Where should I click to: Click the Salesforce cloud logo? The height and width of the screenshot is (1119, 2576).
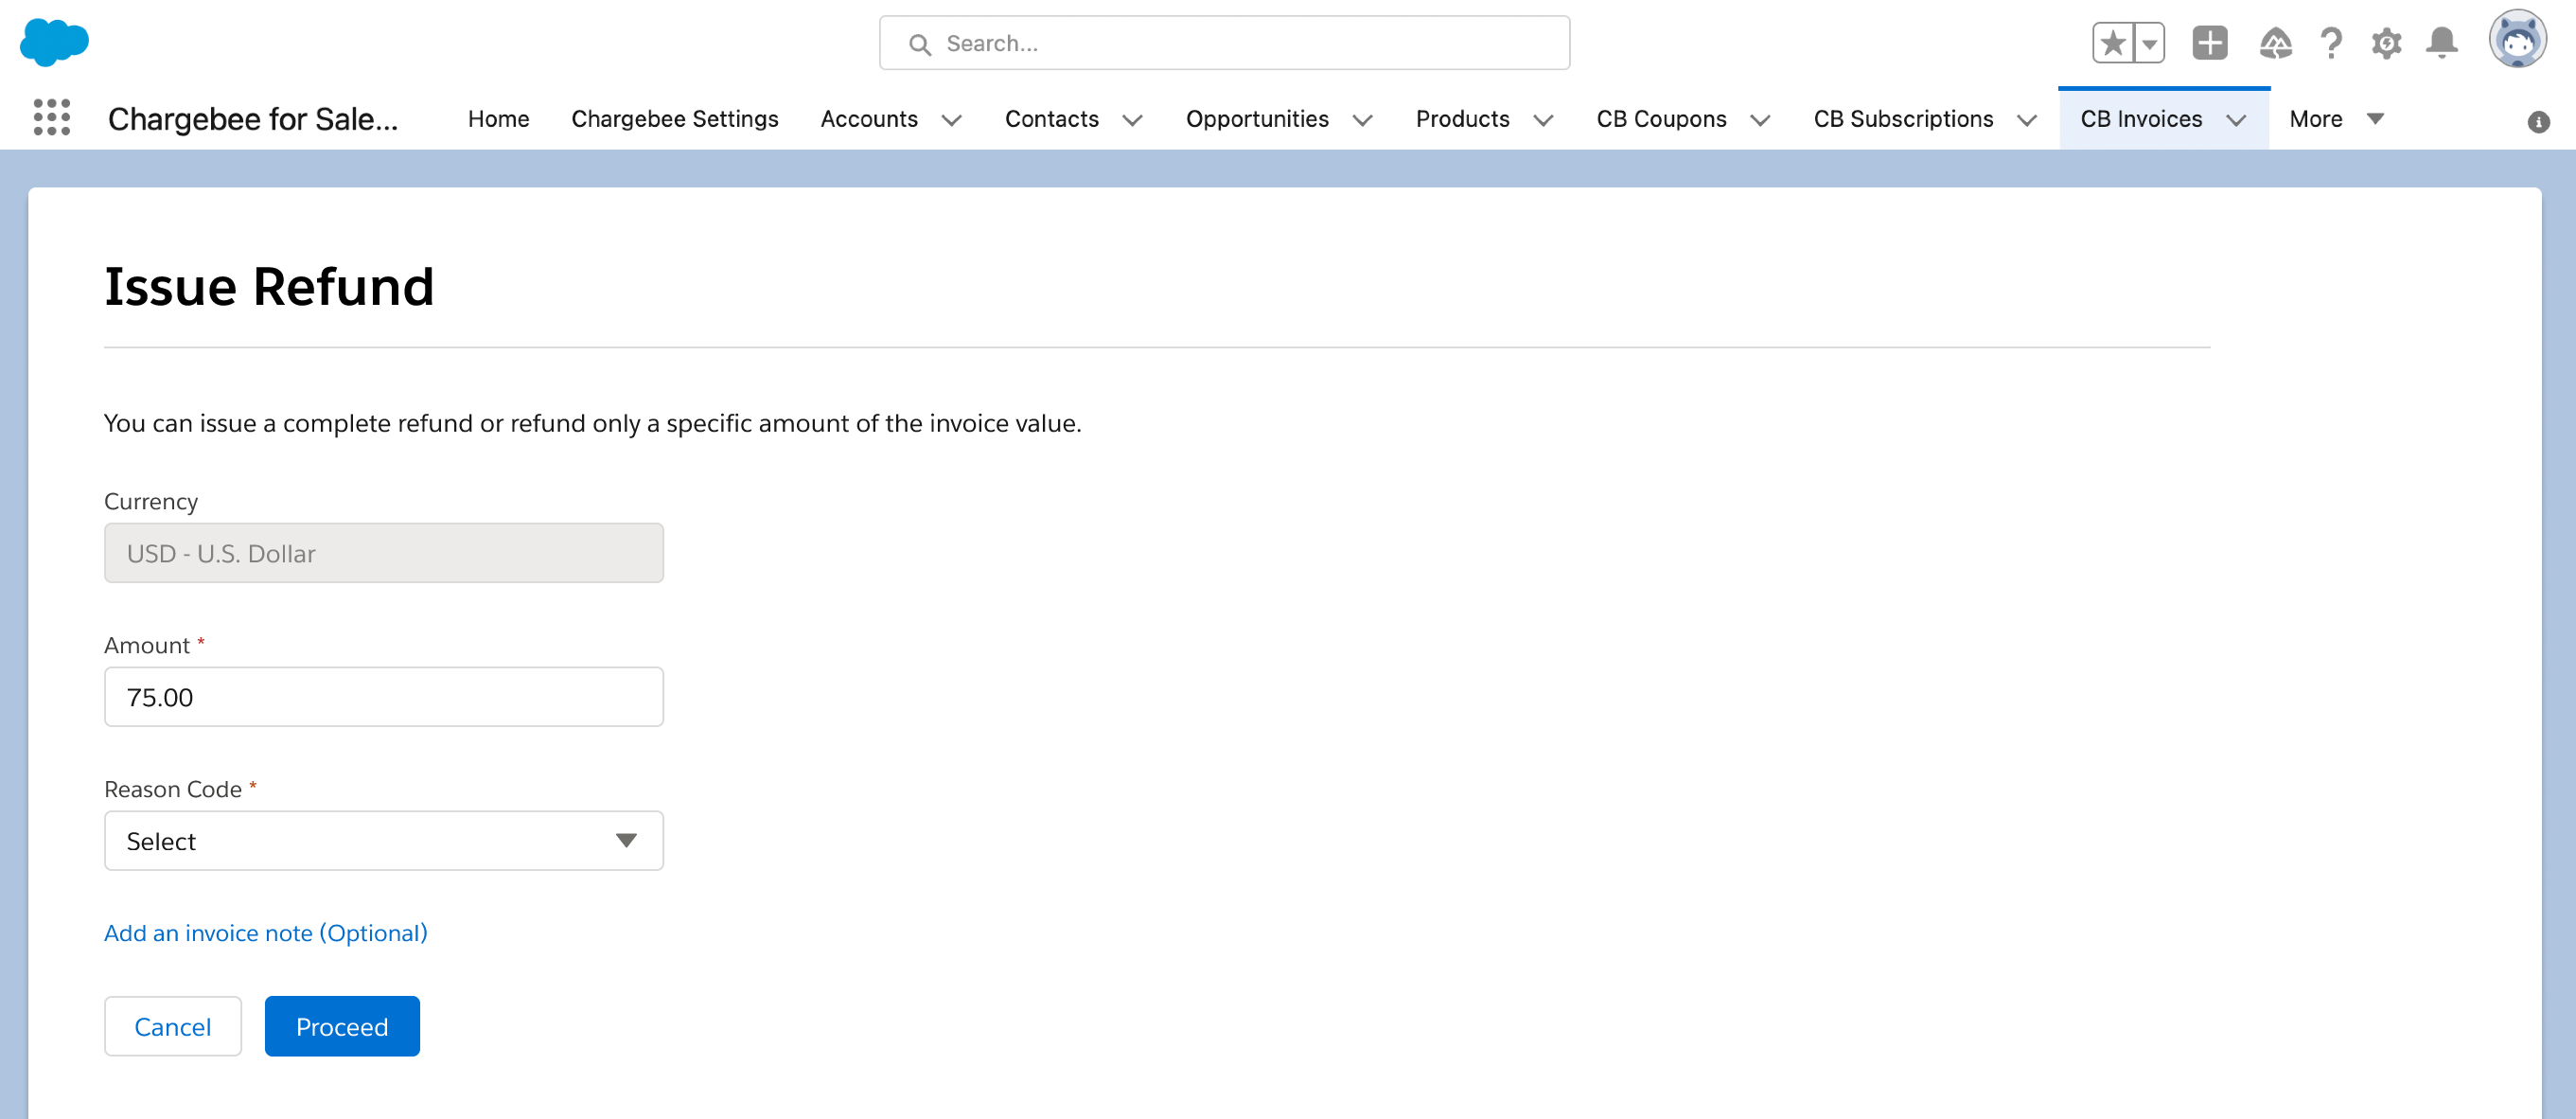click(54, 42)
